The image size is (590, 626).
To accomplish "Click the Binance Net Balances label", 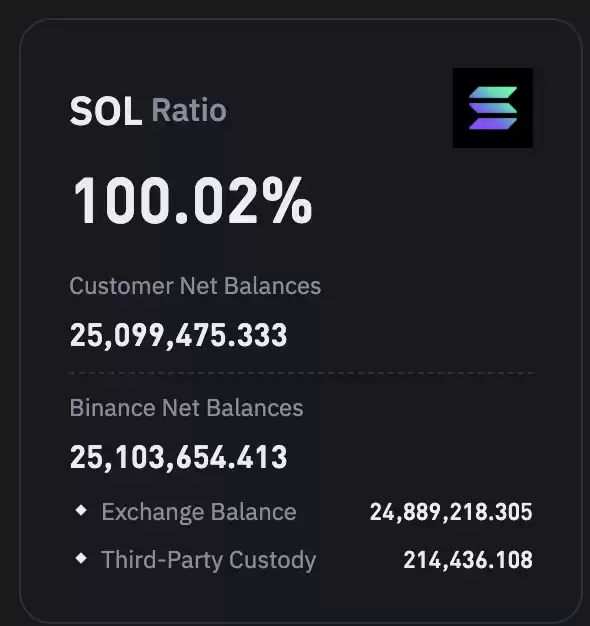I will pos(186,408).
